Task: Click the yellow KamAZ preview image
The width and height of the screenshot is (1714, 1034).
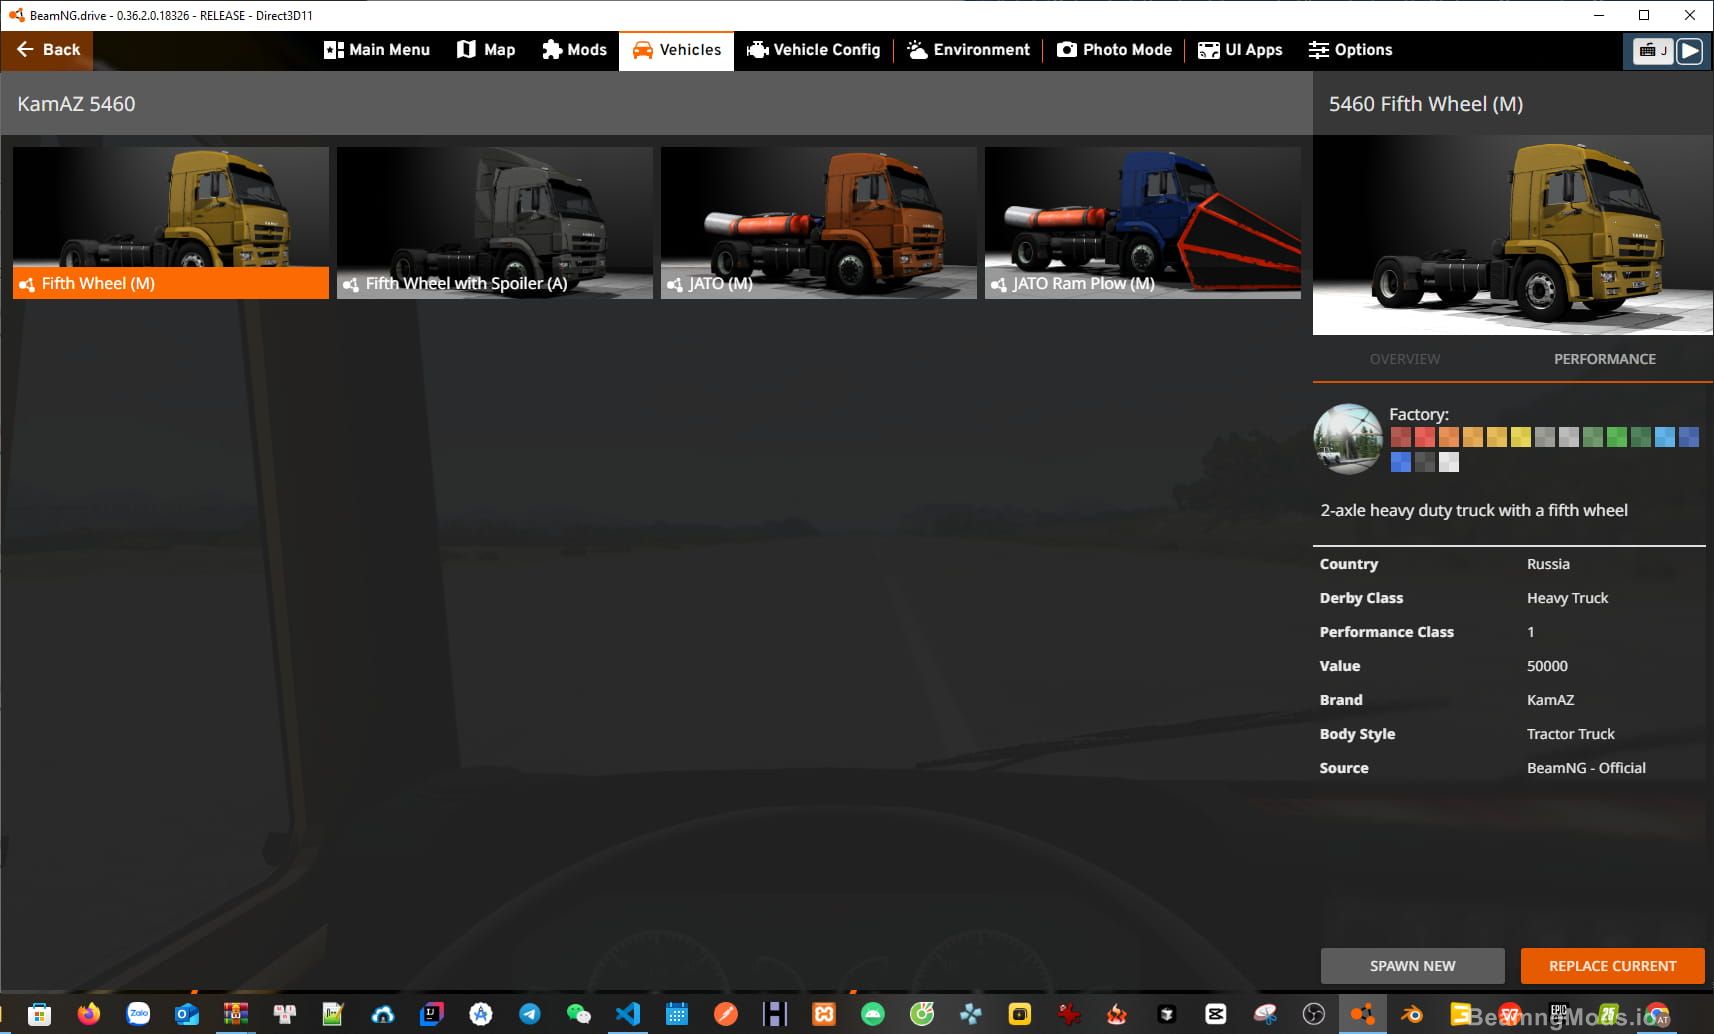Action: click(x=1513, y=235)
